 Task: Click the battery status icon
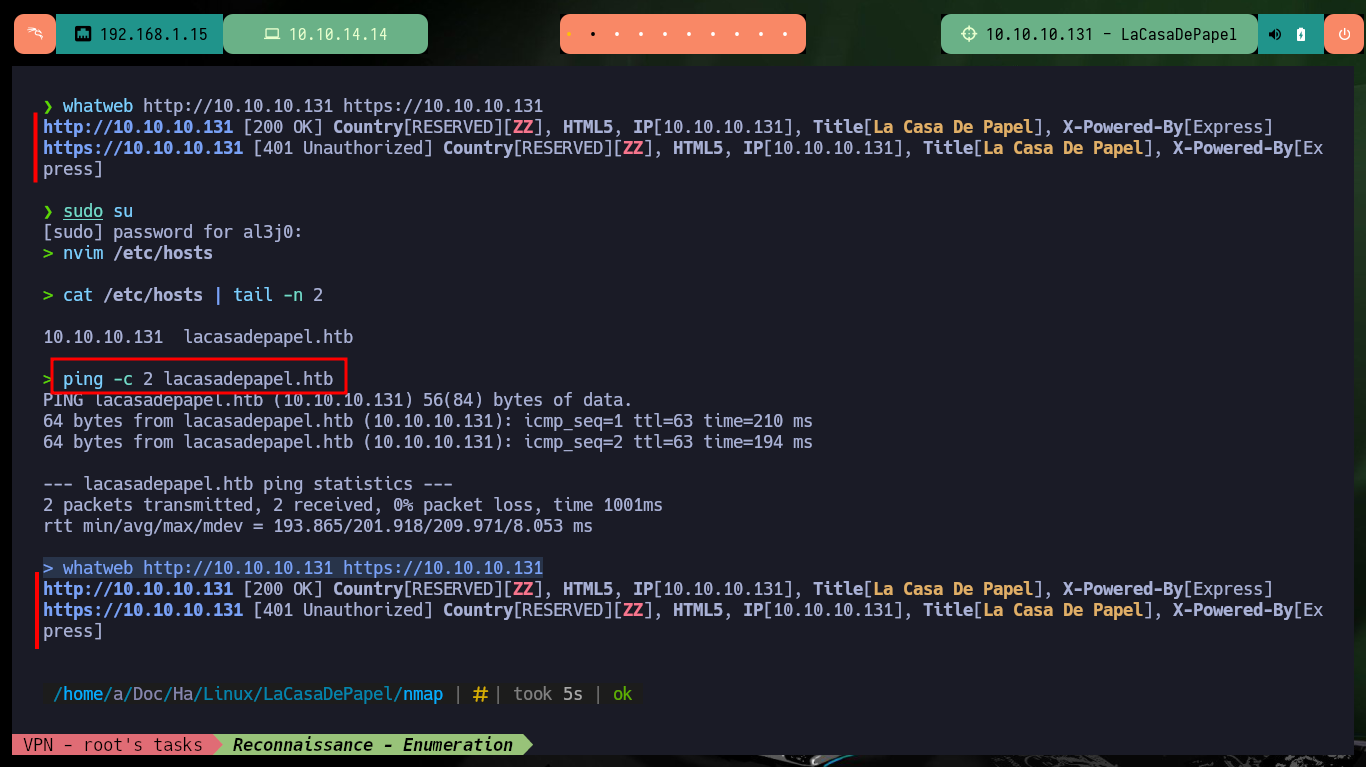[x=1301, y=34]
